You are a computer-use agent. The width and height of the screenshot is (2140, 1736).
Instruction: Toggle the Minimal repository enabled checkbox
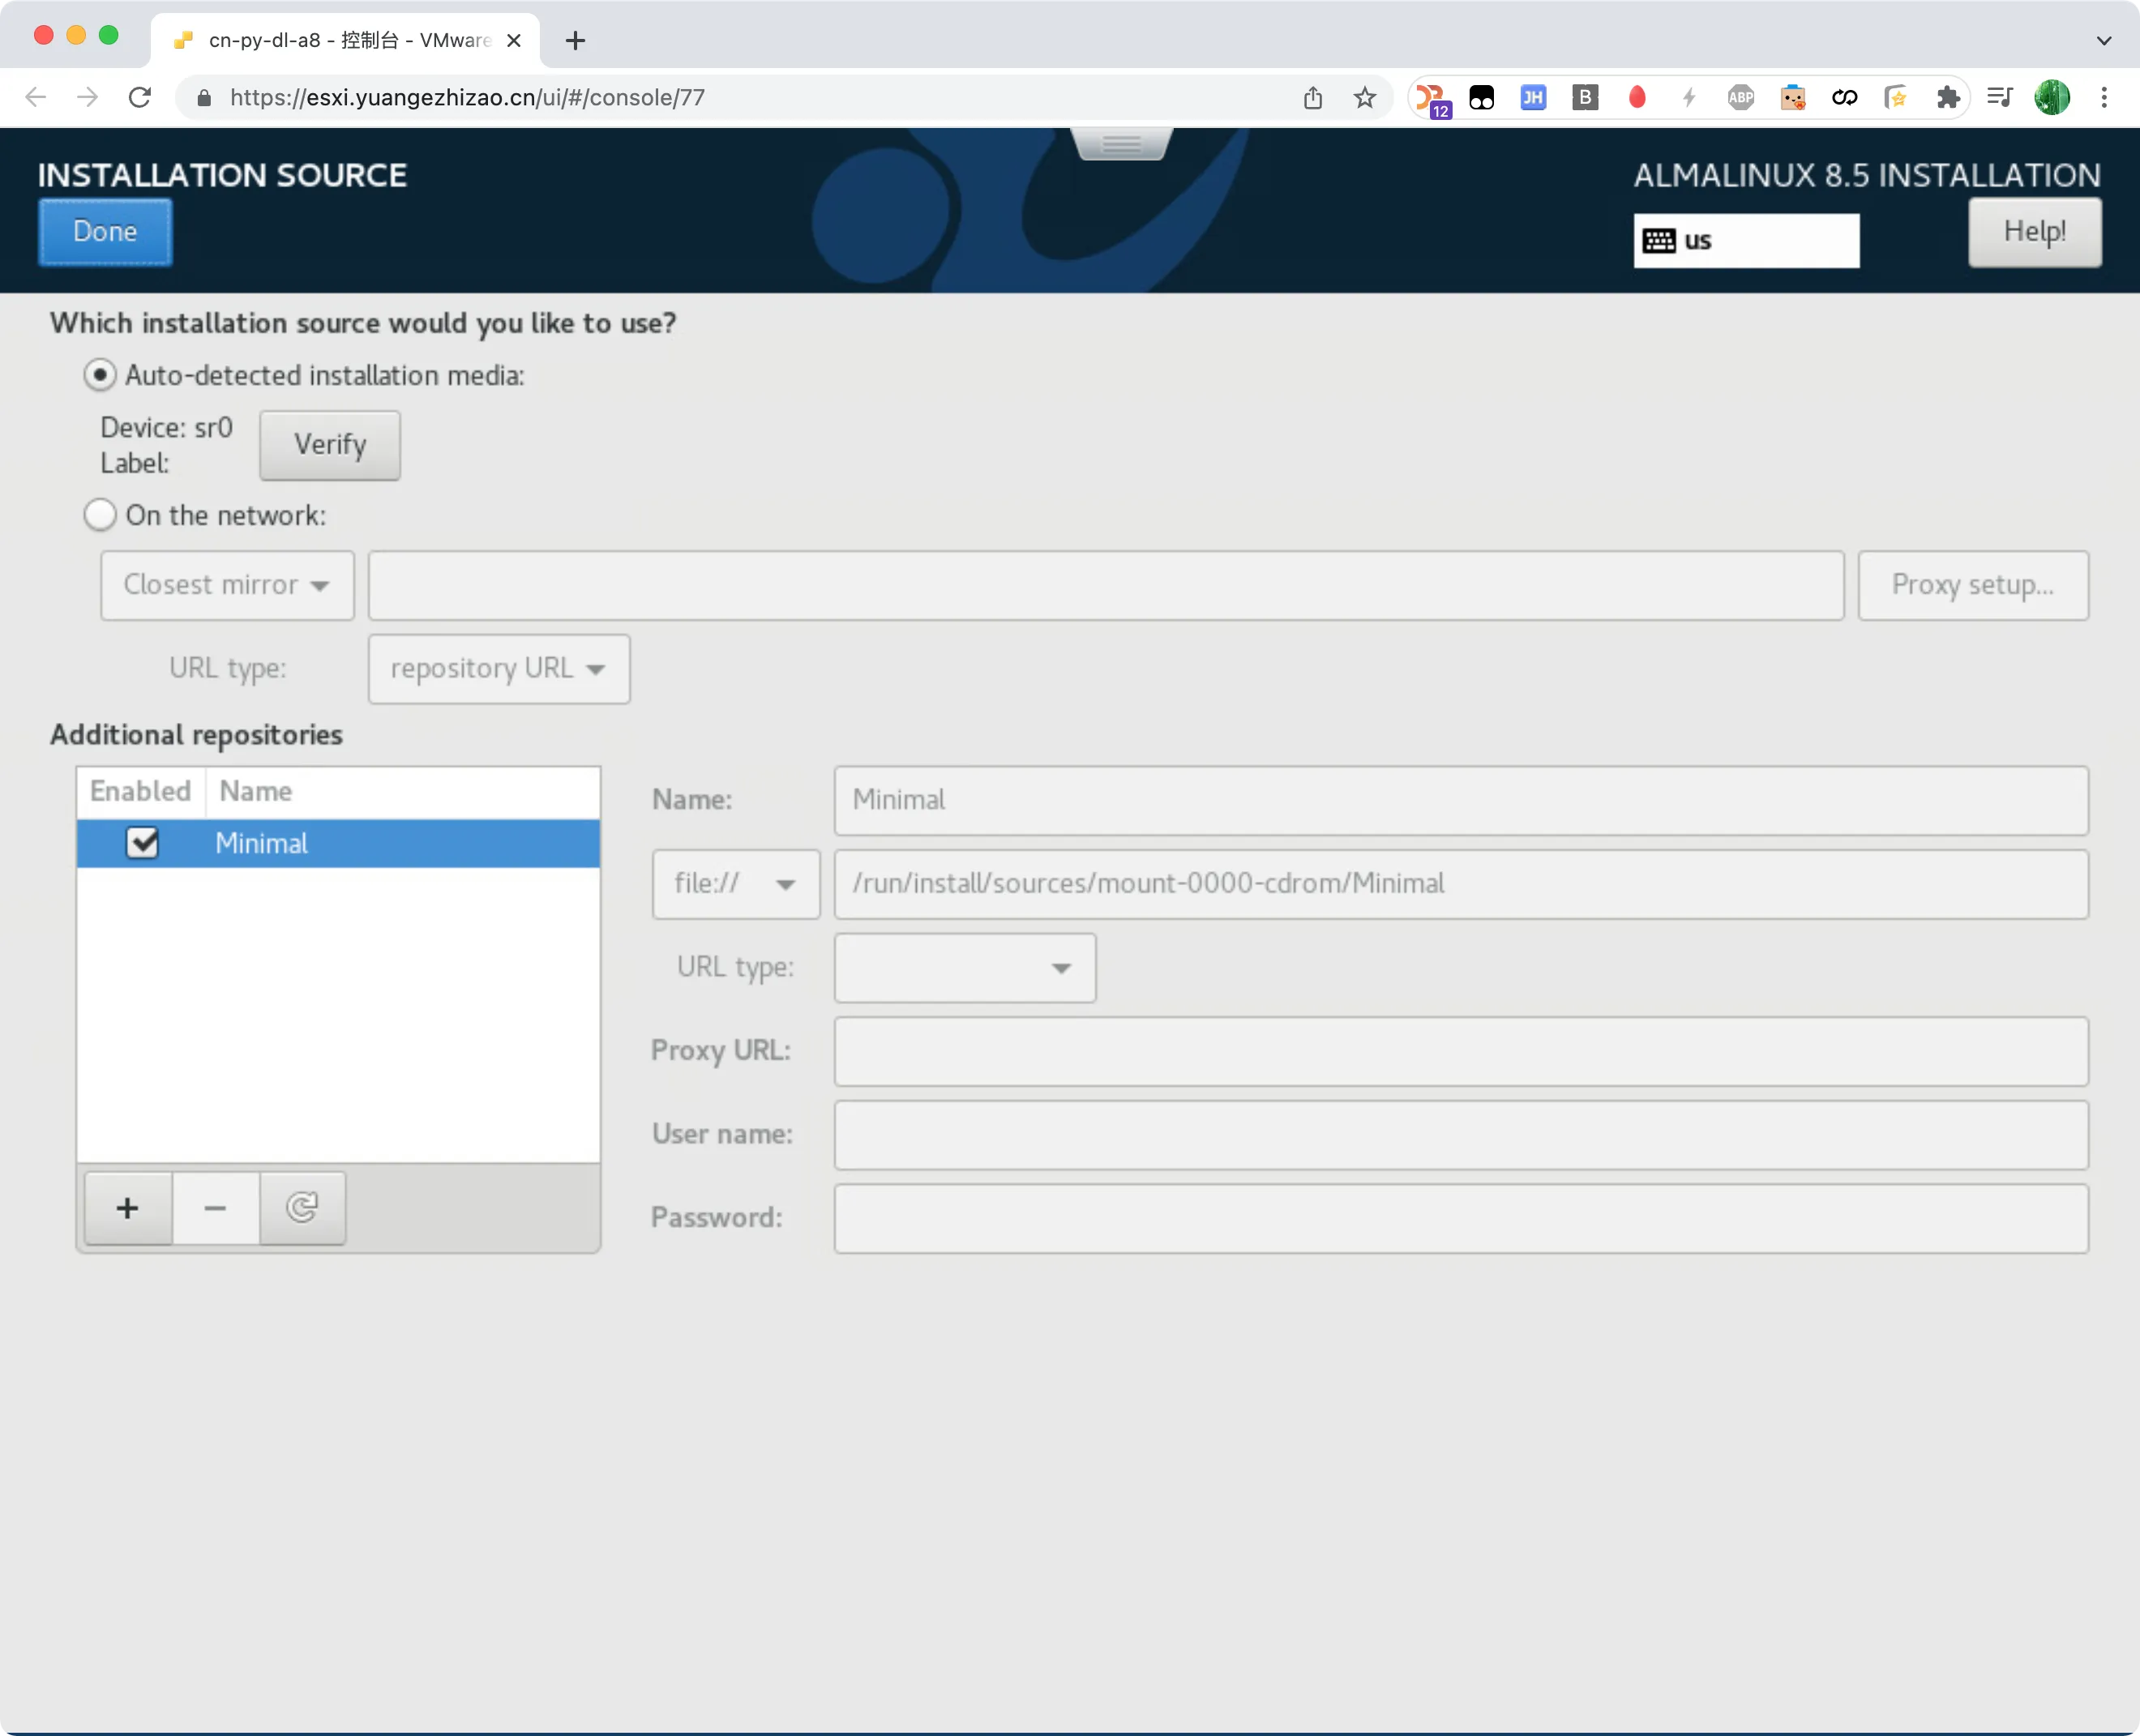pos(142,843)
